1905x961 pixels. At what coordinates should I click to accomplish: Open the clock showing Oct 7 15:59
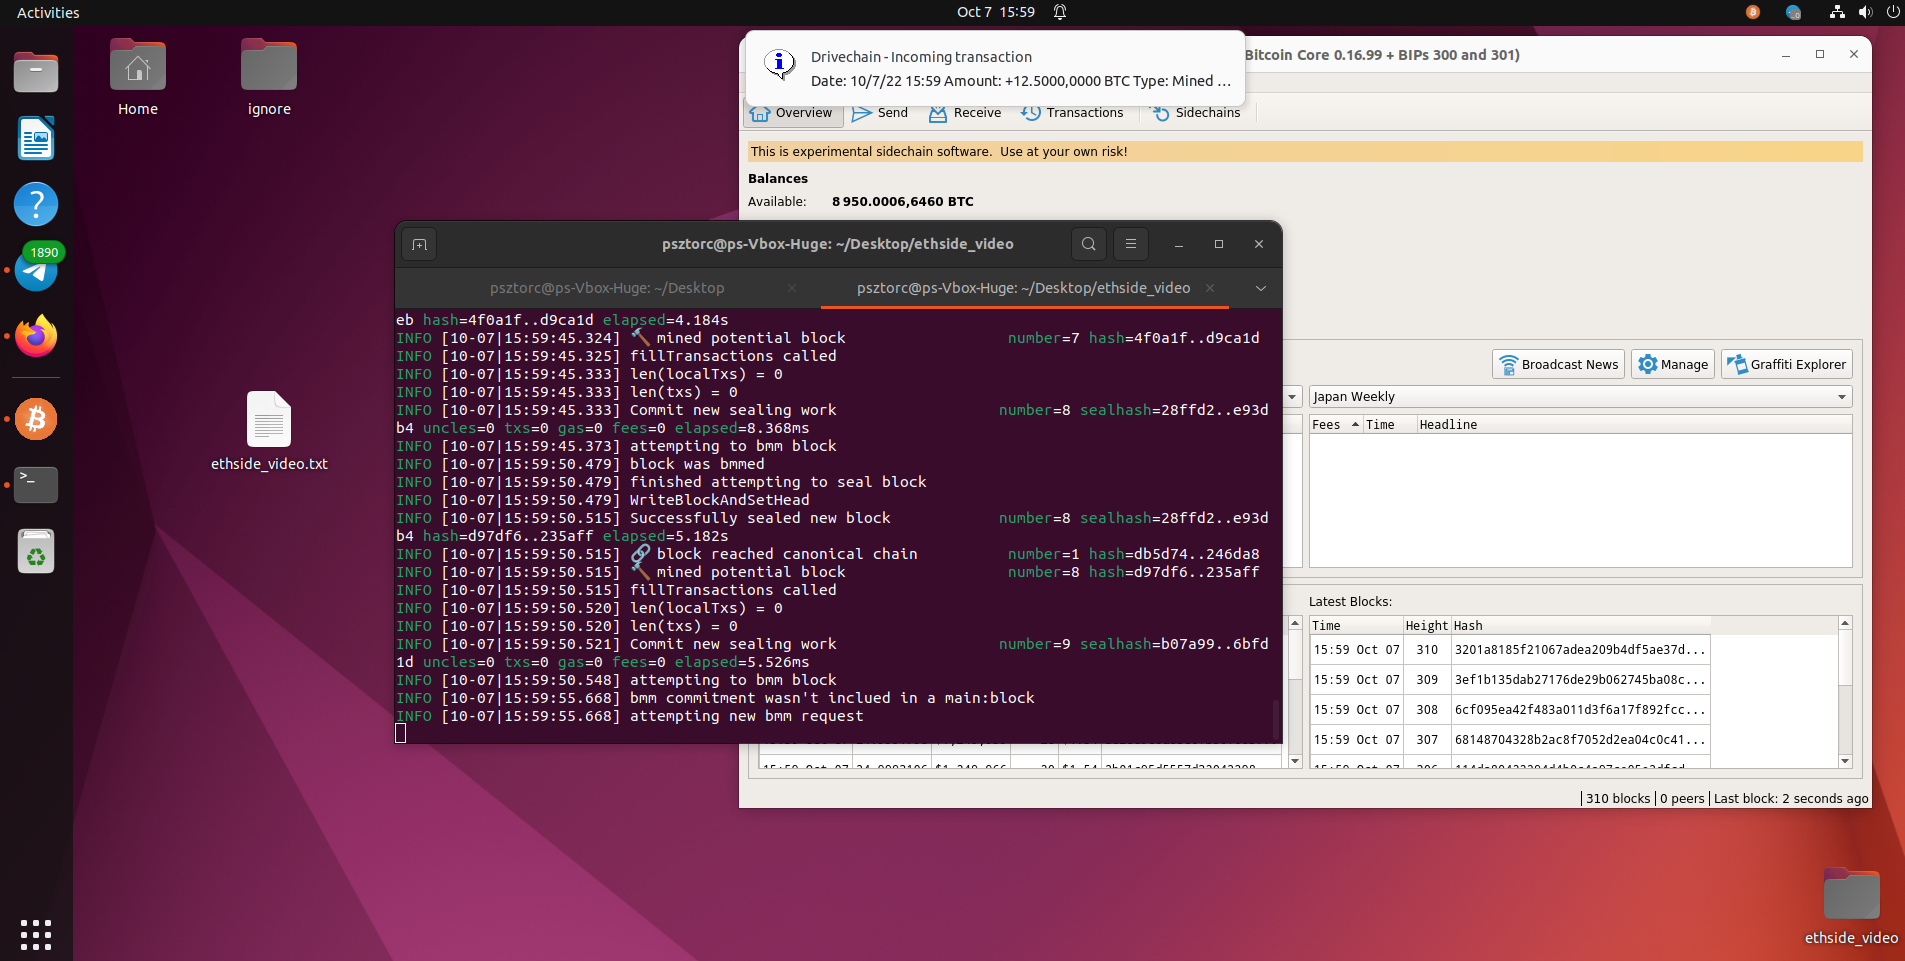pyautogui.click(x=995, y=12)
